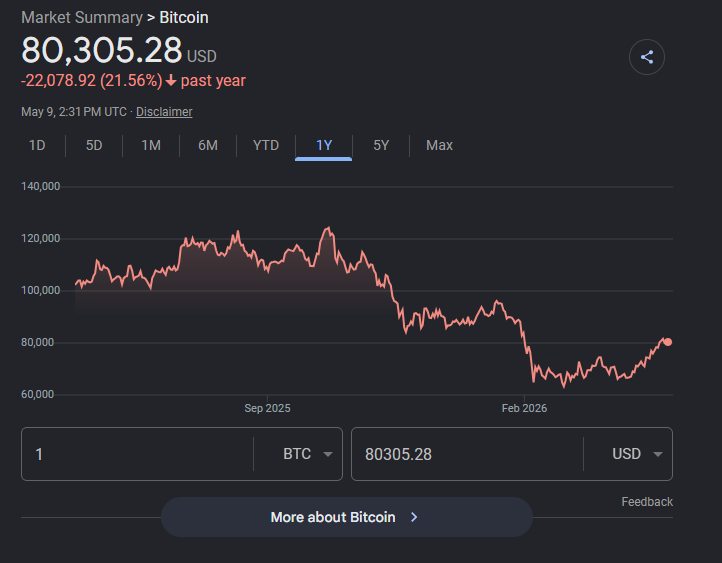Send Feedback via the Feedback link

(647, 502)
